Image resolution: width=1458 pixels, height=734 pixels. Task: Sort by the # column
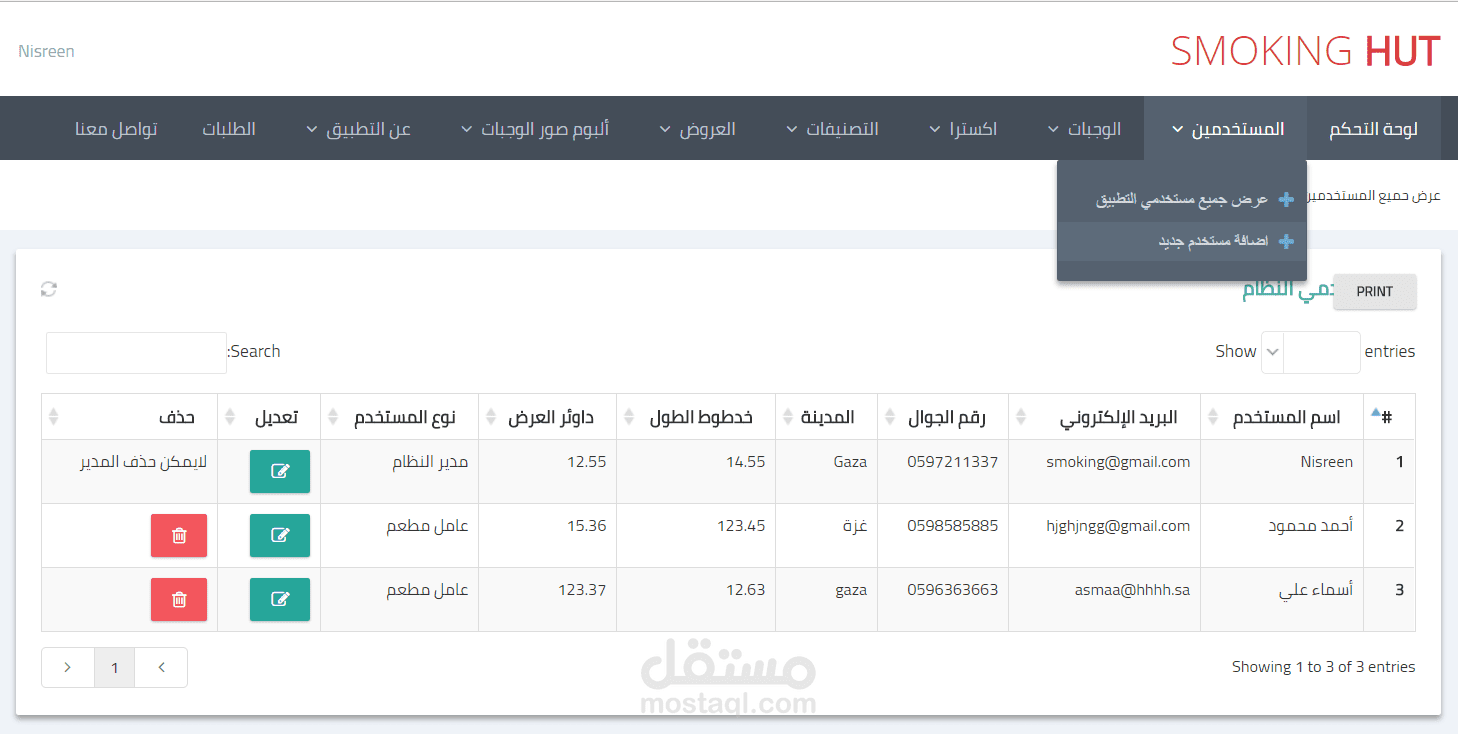click(x=1390, y=417)
